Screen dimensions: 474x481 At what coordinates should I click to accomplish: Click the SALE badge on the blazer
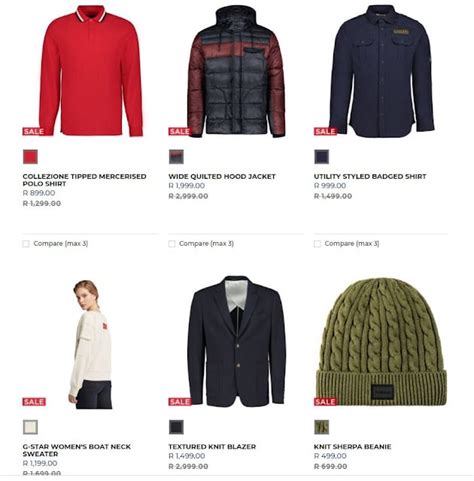pos(180,402)
